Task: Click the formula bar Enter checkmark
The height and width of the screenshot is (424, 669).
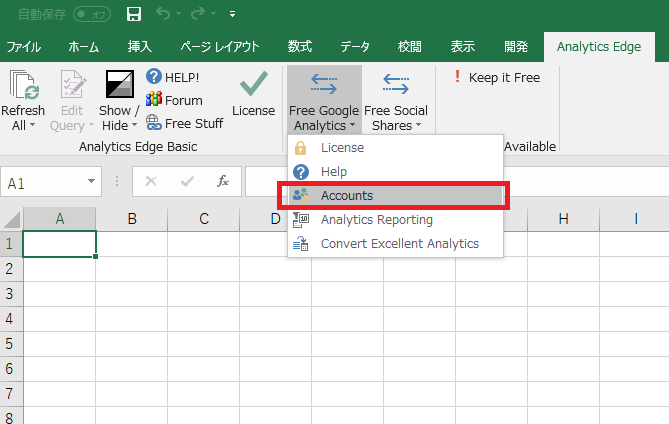Action: [x=187, y=181]
